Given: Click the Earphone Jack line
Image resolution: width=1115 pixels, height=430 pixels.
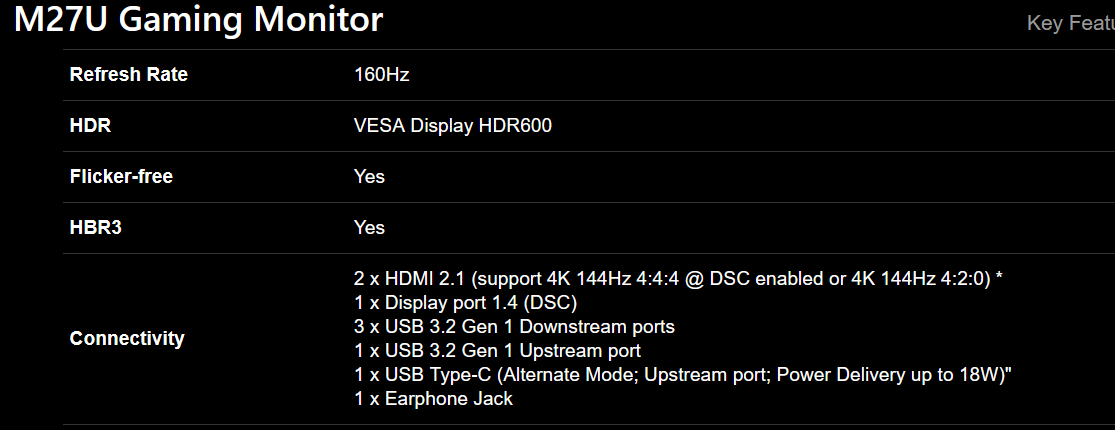Looking at the screenshot, I should 433,399.
